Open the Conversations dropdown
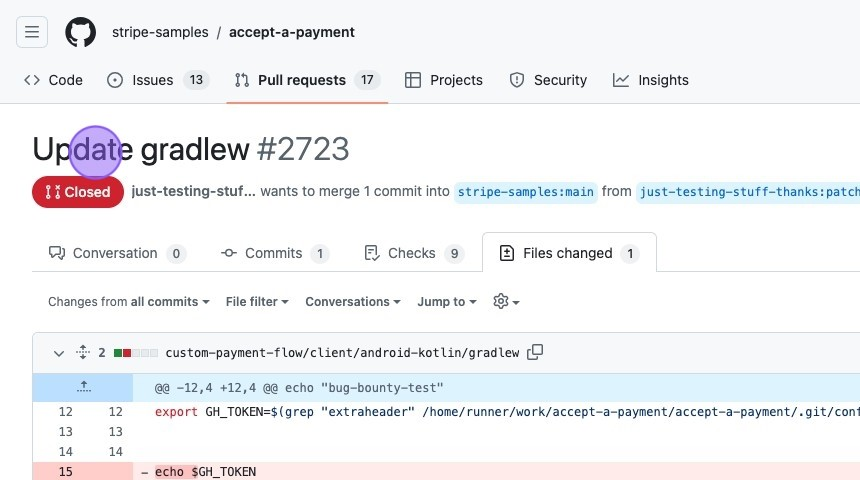 point(353,302)
